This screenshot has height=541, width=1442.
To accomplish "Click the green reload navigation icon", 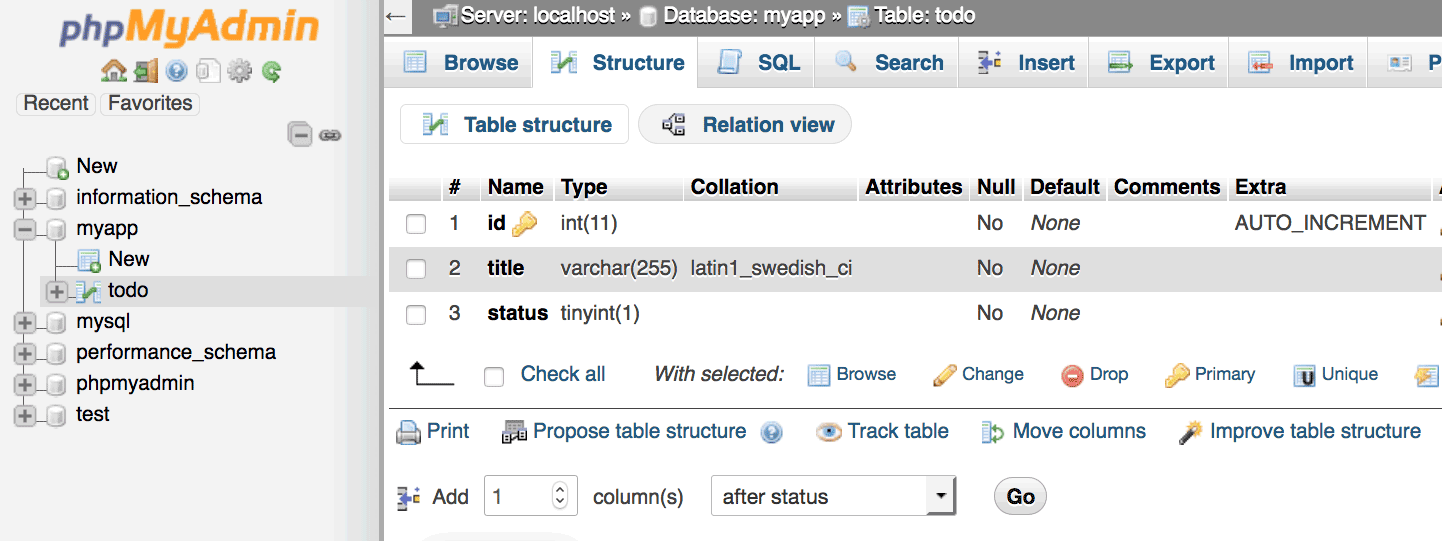I will point(271,72).
